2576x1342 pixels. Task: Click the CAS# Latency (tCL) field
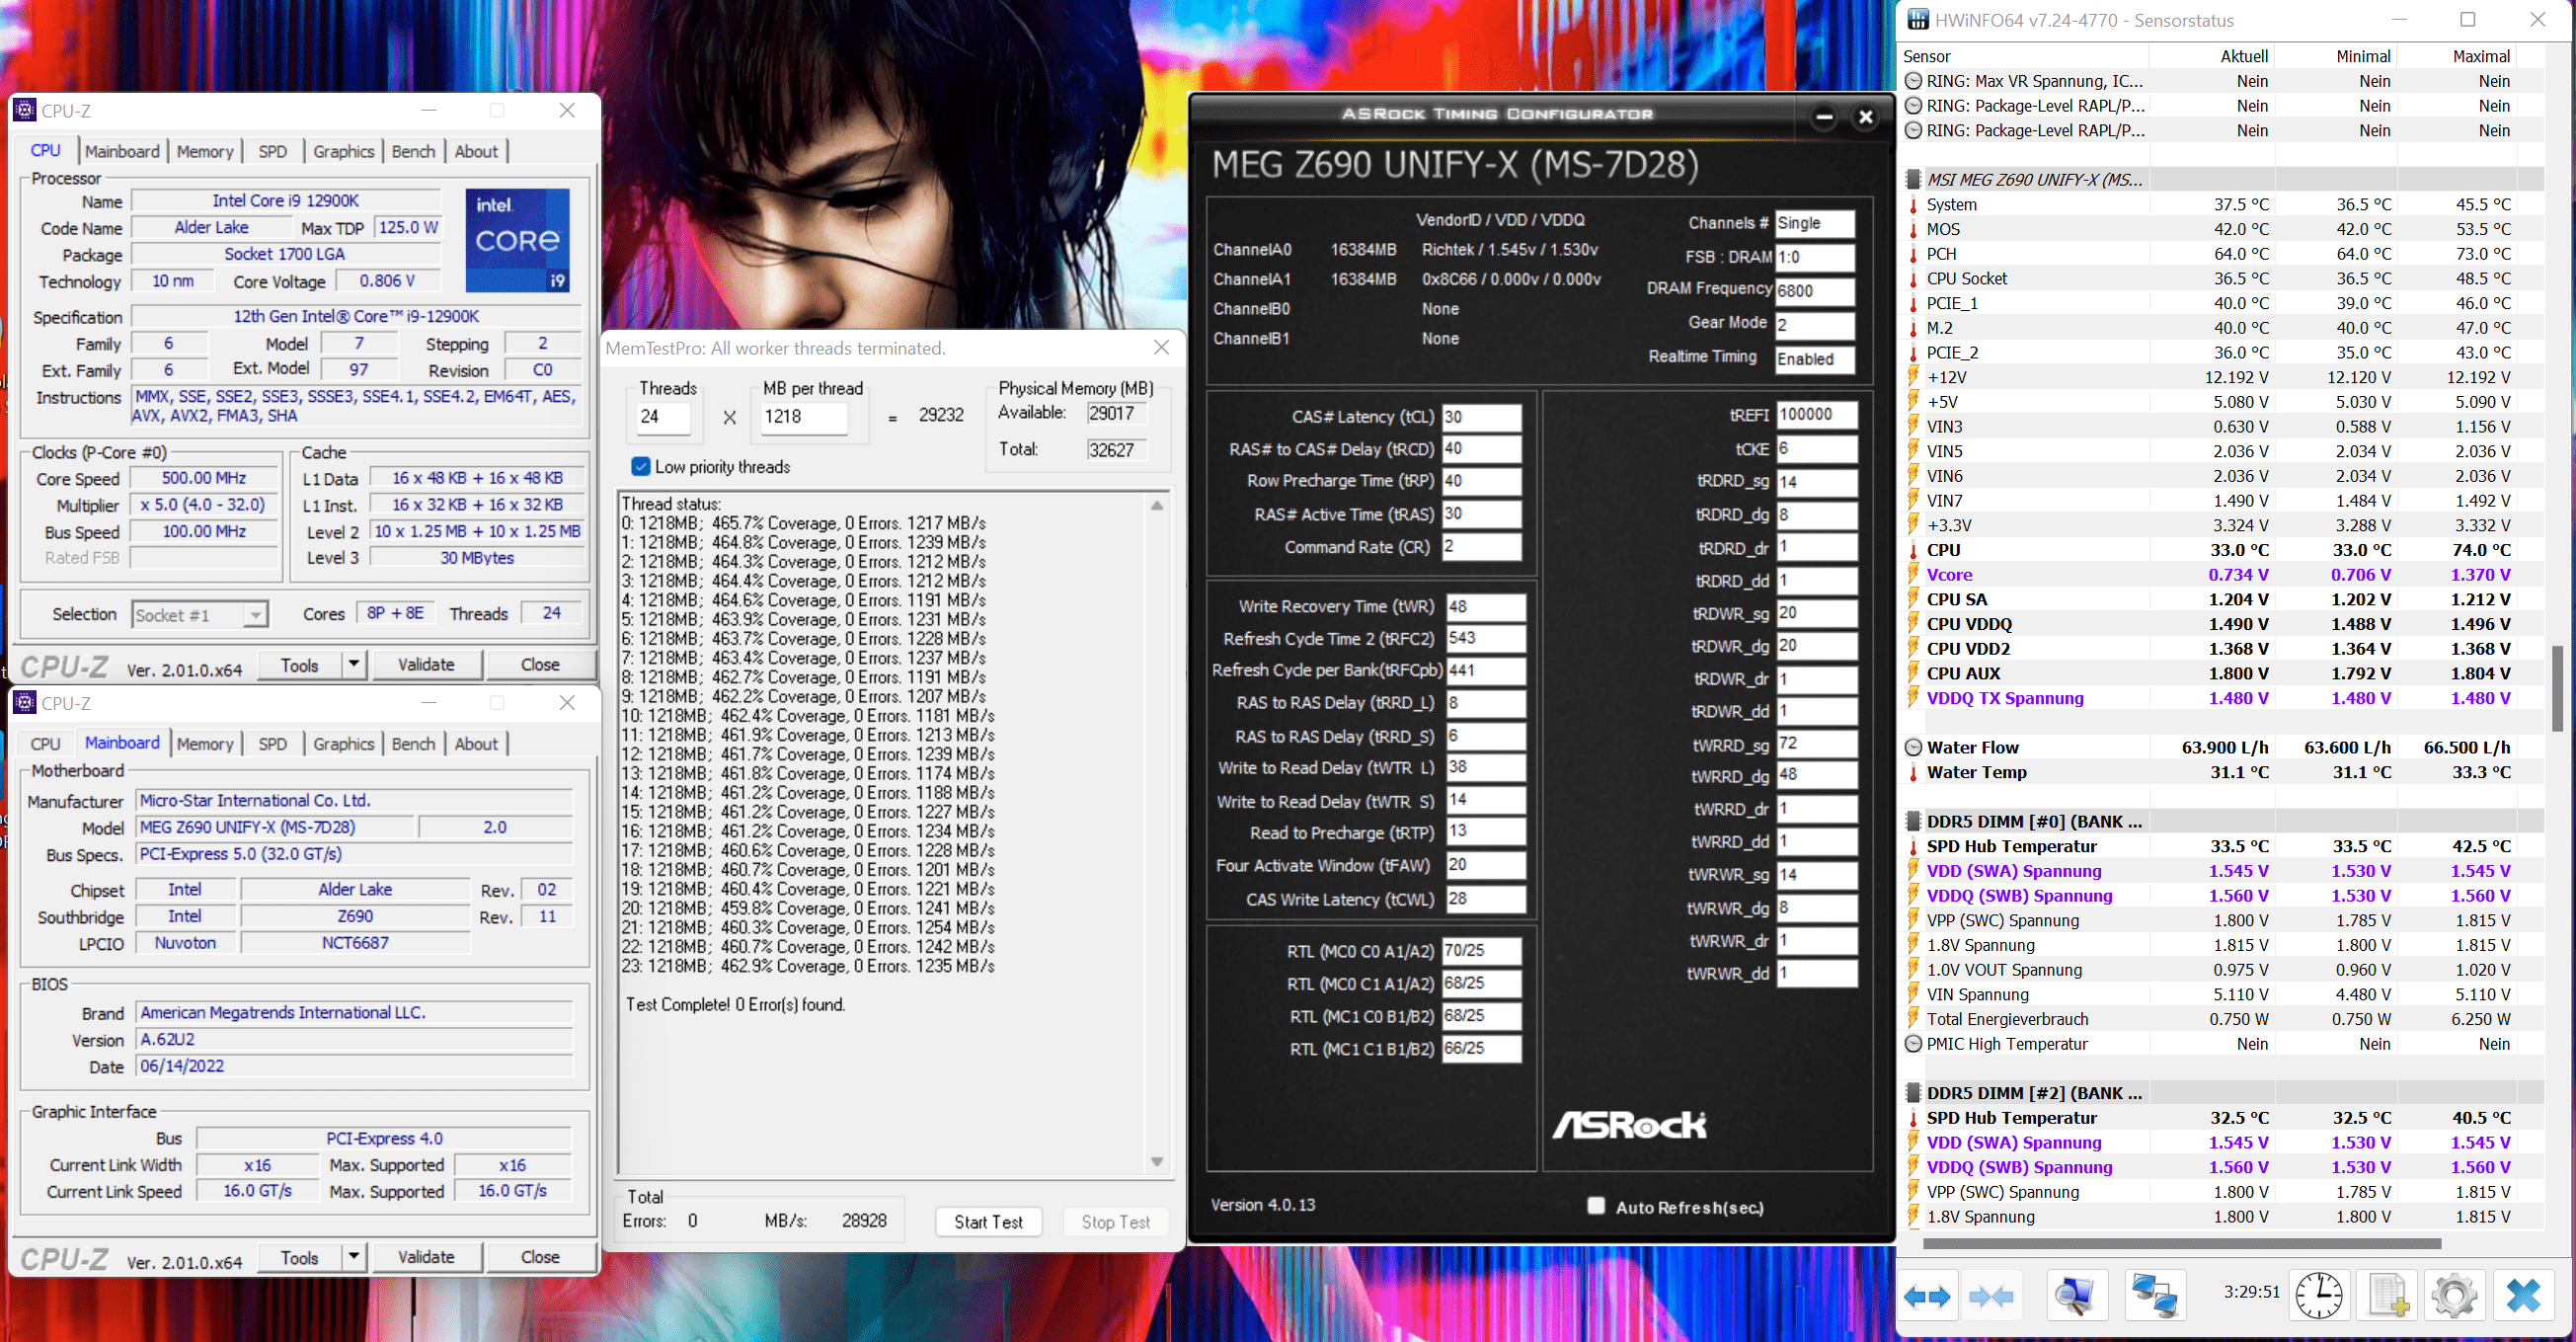coord(1481,417)
